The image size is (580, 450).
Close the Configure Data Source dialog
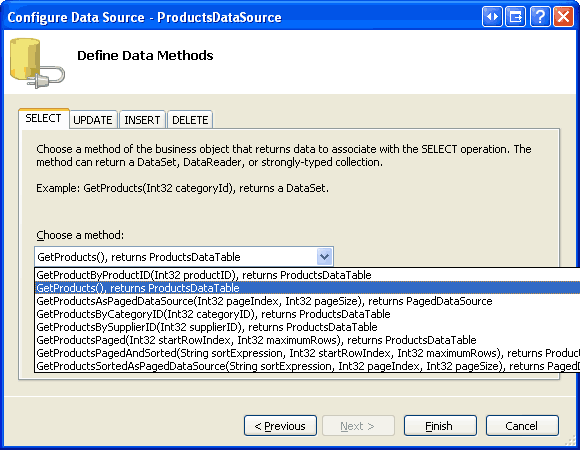pos(563,17)
